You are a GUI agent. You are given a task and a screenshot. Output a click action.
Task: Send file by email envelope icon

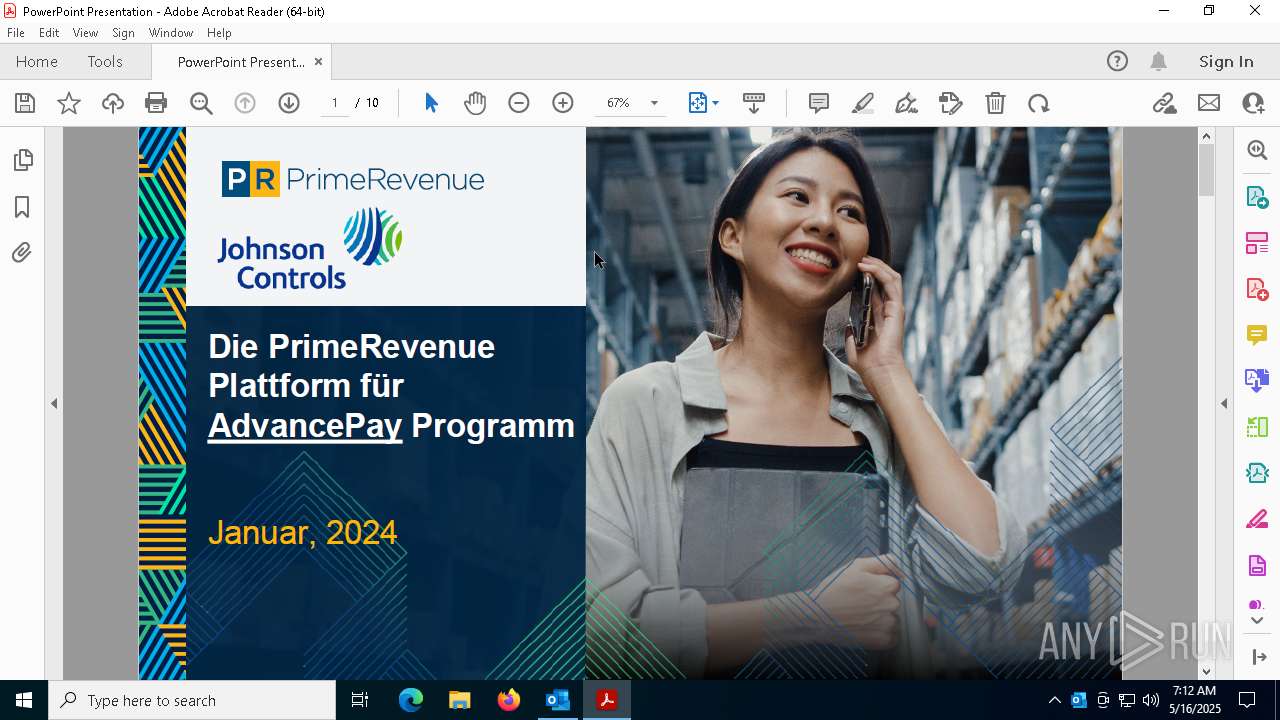coord(1209,103)
